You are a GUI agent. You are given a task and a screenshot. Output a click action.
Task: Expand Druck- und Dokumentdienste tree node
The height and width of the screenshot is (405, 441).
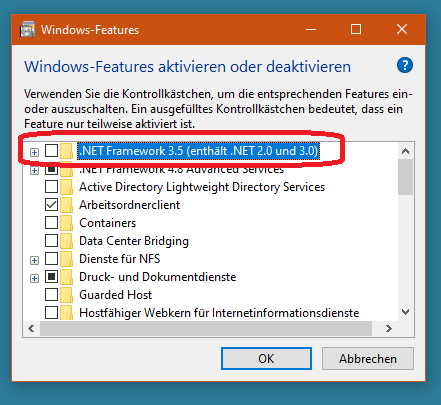(34, 278)
